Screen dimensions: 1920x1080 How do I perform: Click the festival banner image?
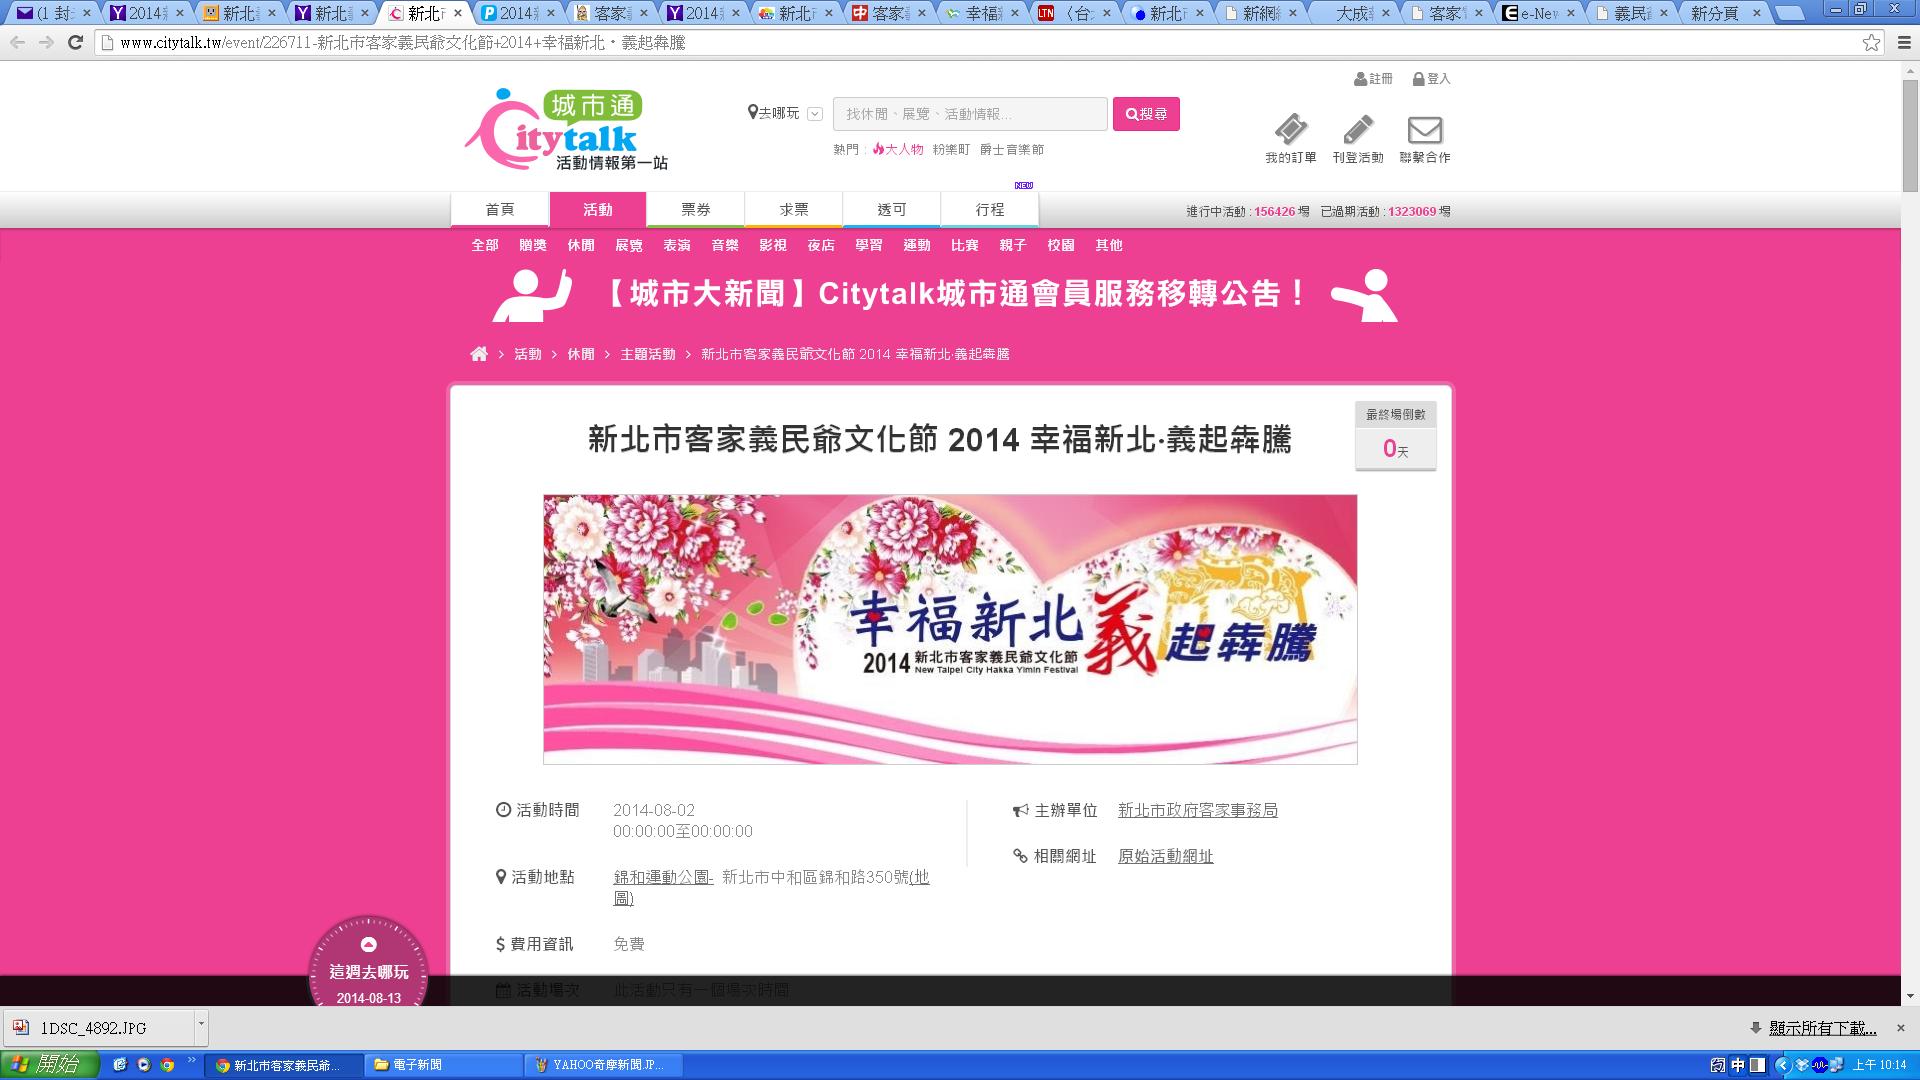click(x=950, y=629)
